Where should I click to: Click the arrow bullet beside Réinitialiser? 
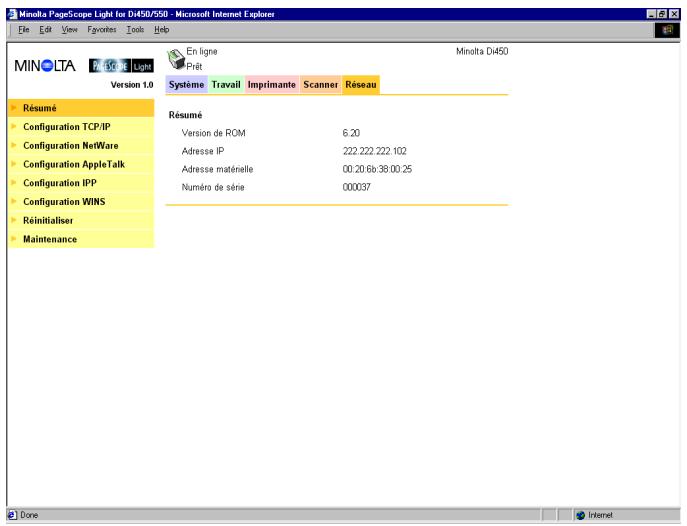point(14,220)
